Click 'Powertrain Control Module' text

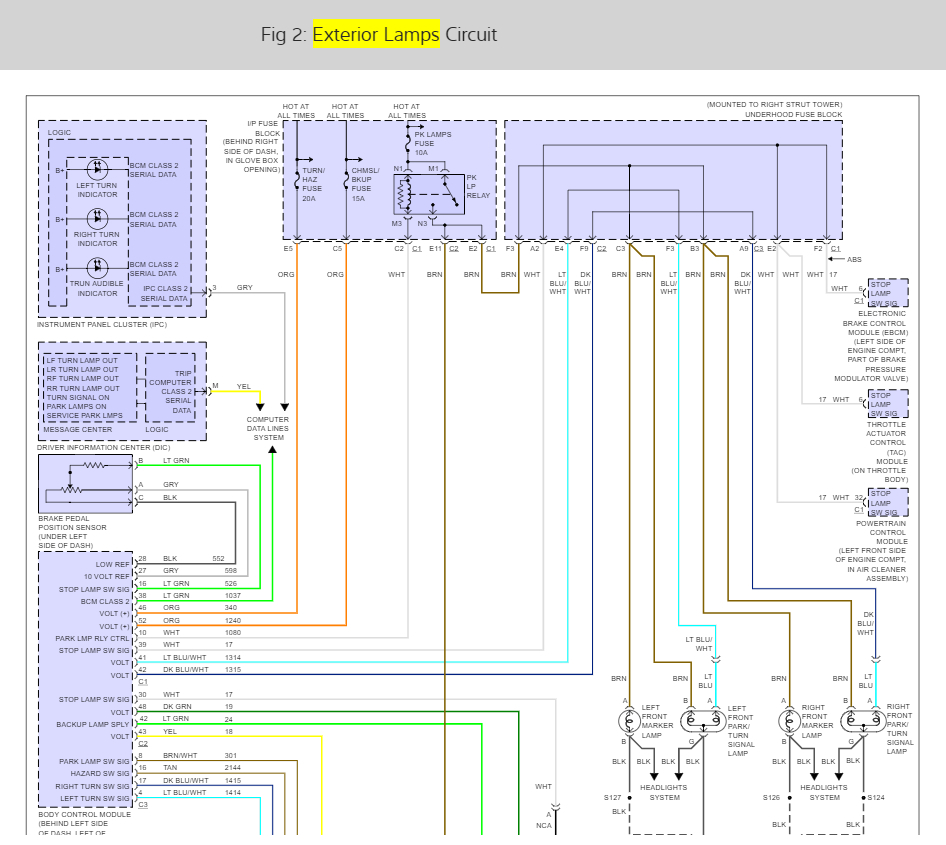pyautogui.click(x=881, y=533)
